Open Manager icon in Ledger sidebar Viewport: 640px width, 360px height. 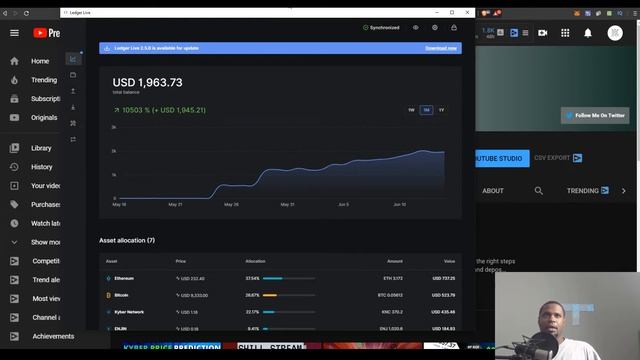73,123
